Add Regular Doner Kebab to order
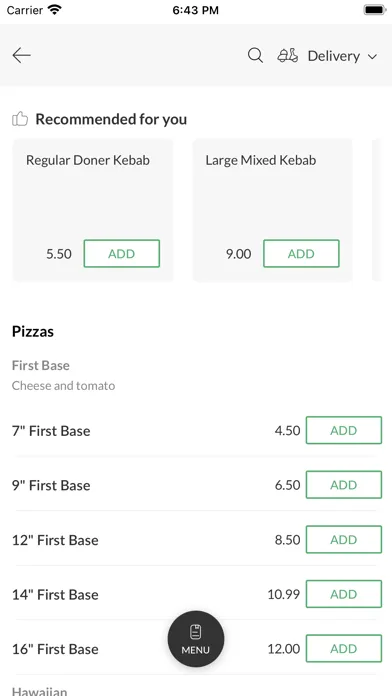 122,253
